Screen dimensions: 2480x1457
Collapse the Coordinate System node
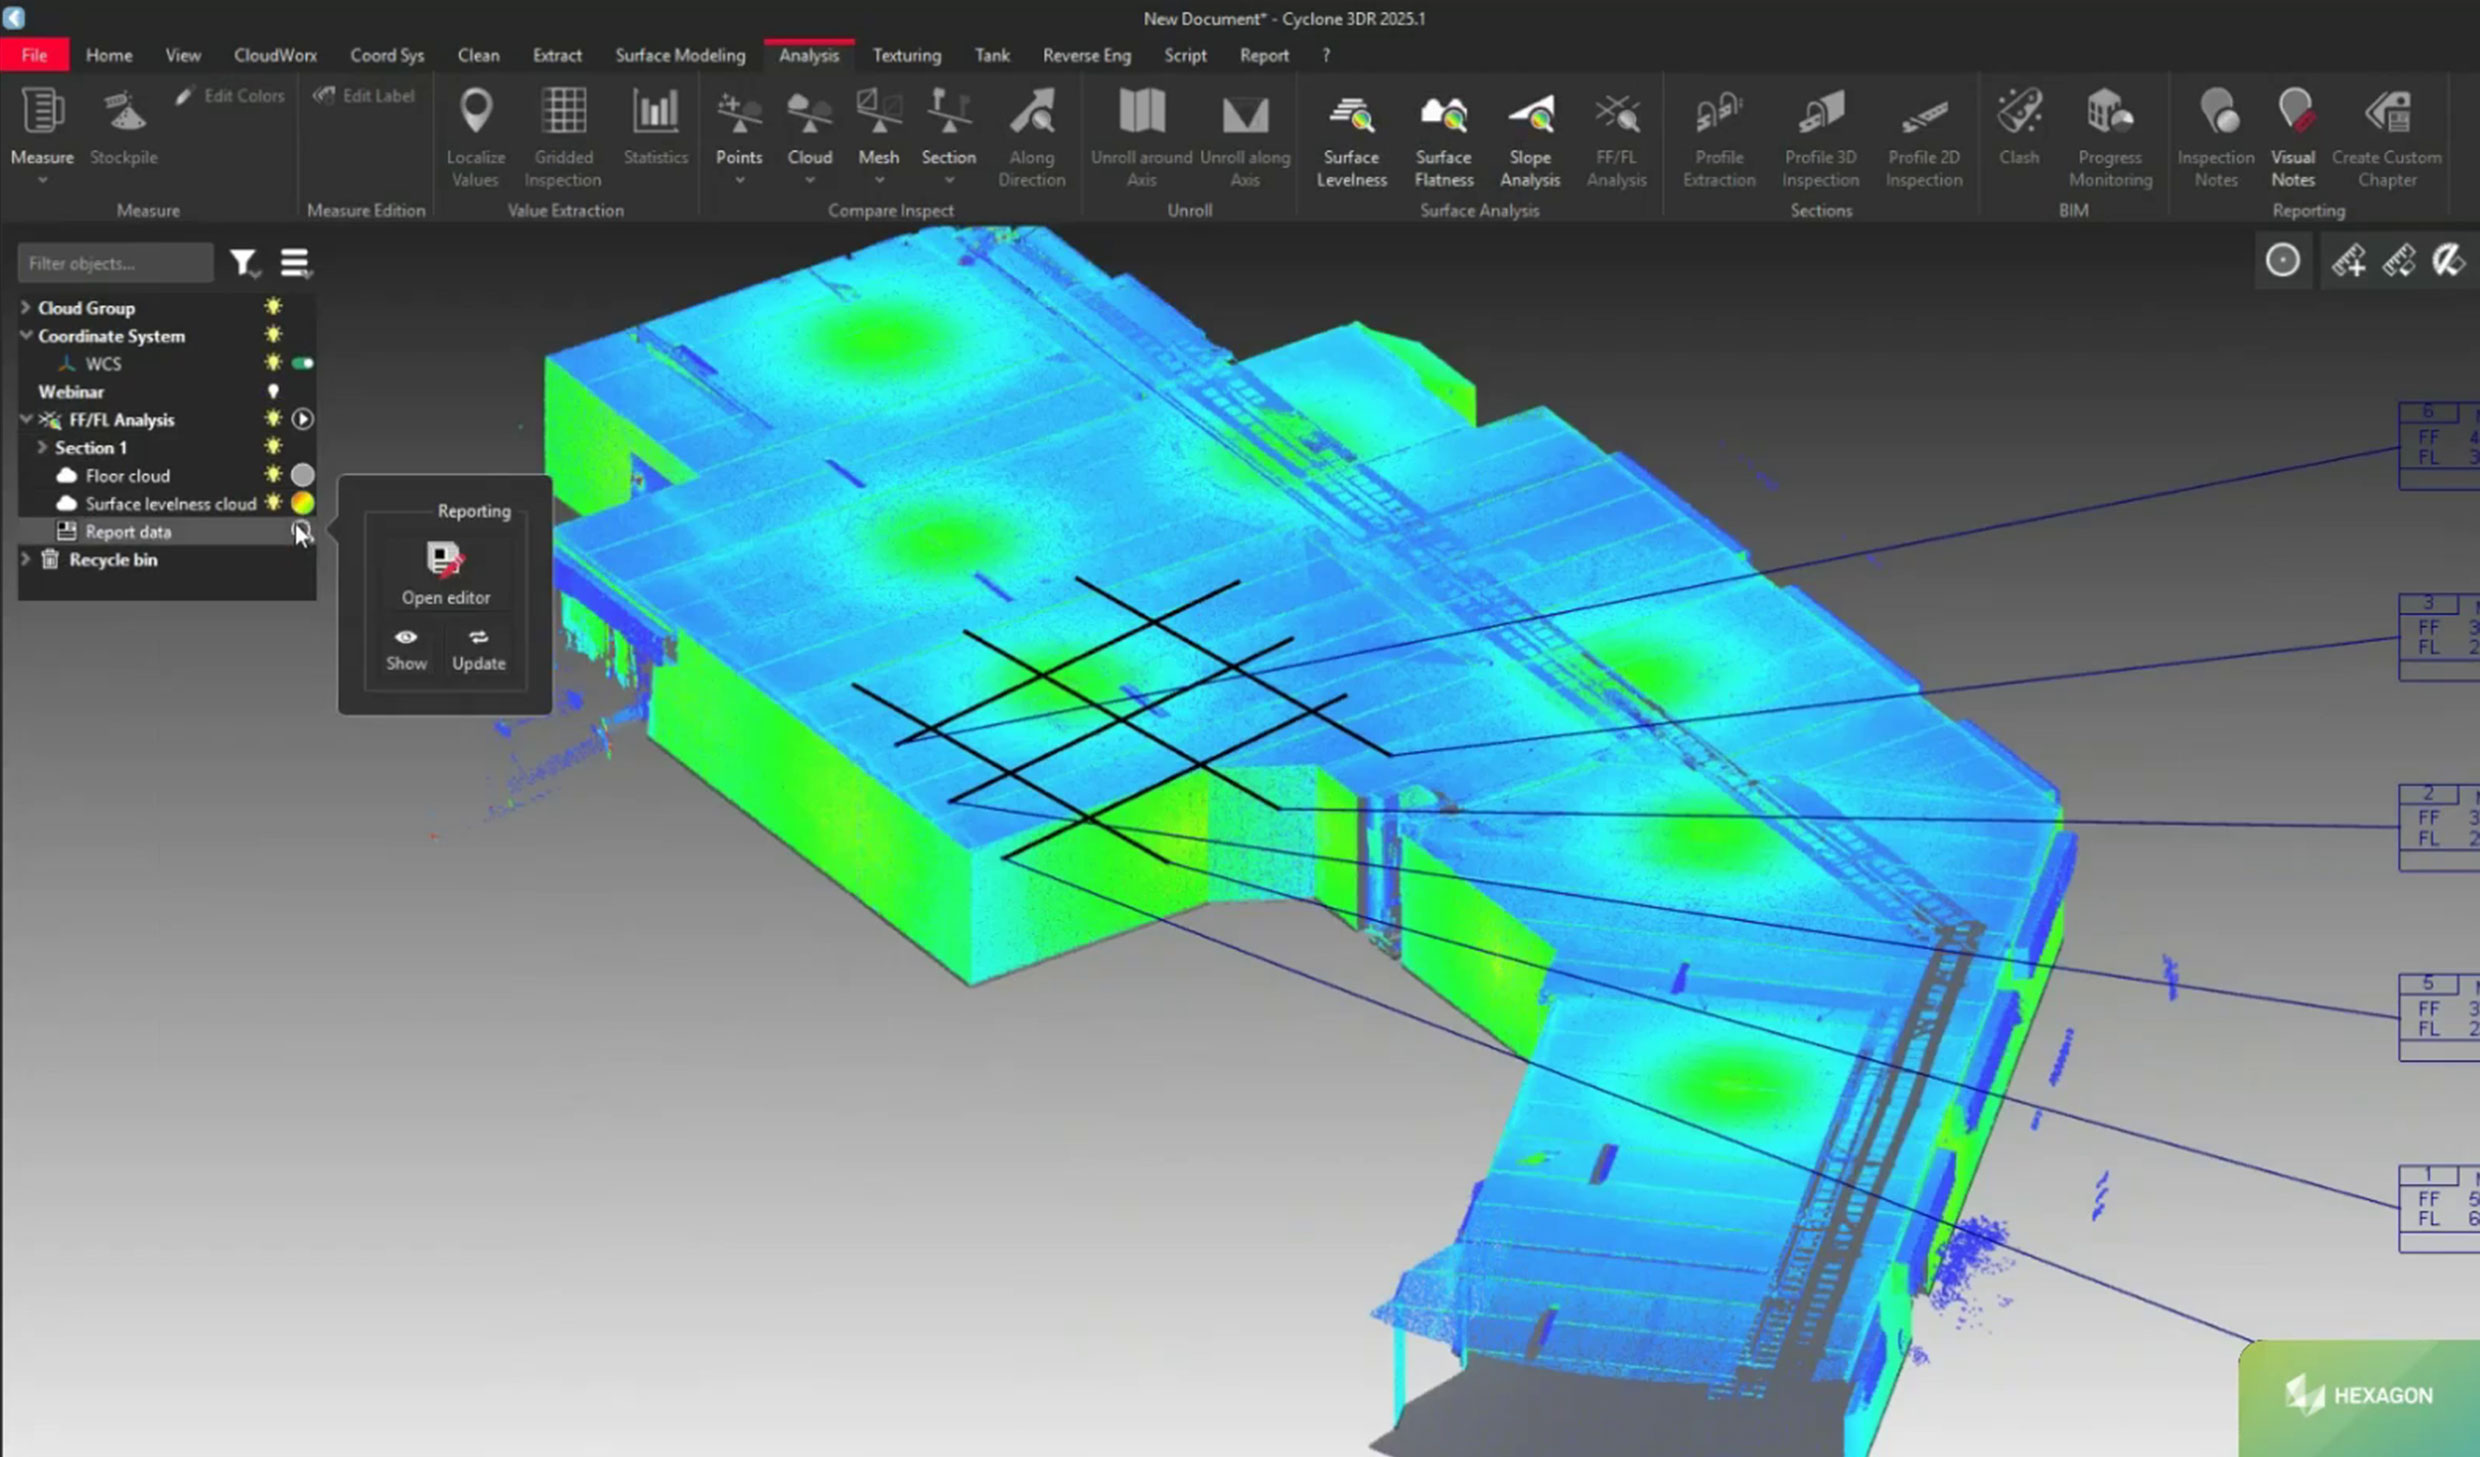(26, 336)
